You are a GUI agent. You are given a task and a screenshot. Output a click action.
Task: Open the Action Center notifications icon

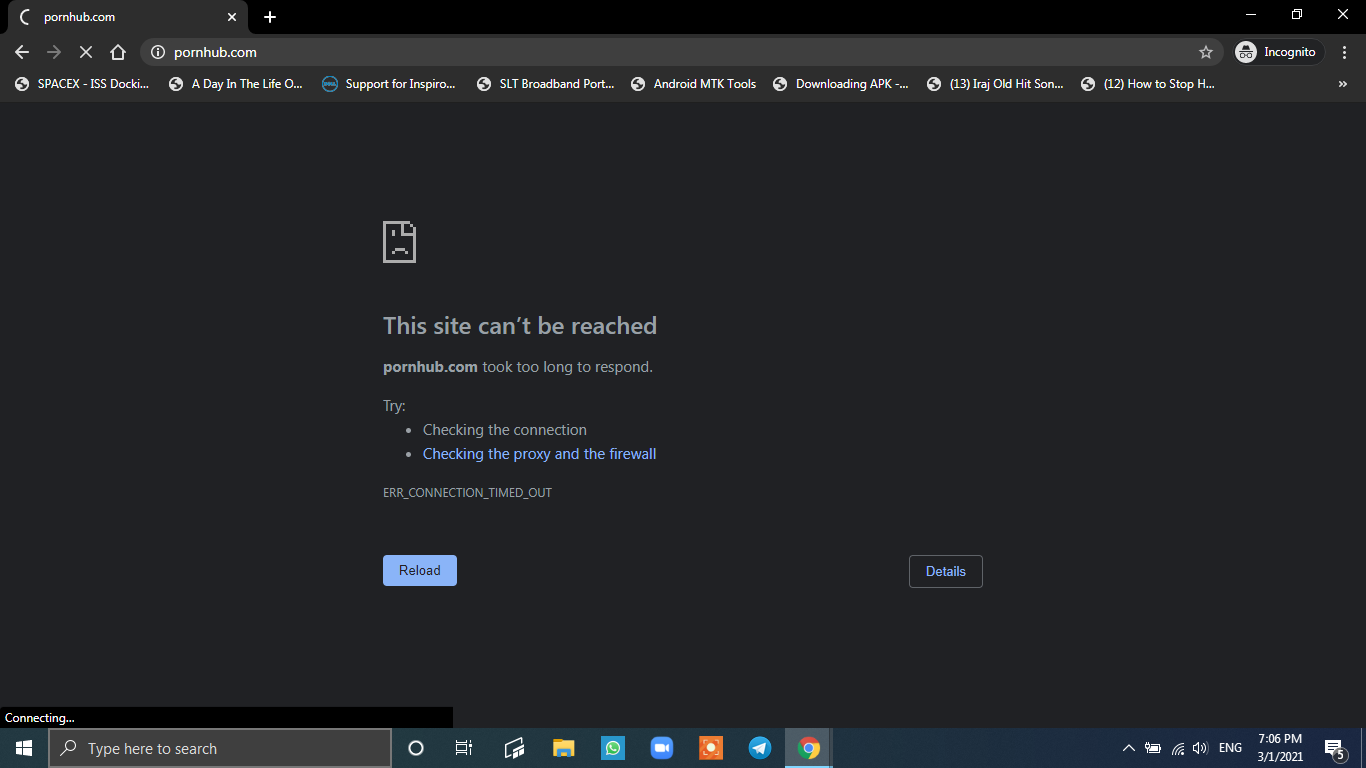point(1335,748)
